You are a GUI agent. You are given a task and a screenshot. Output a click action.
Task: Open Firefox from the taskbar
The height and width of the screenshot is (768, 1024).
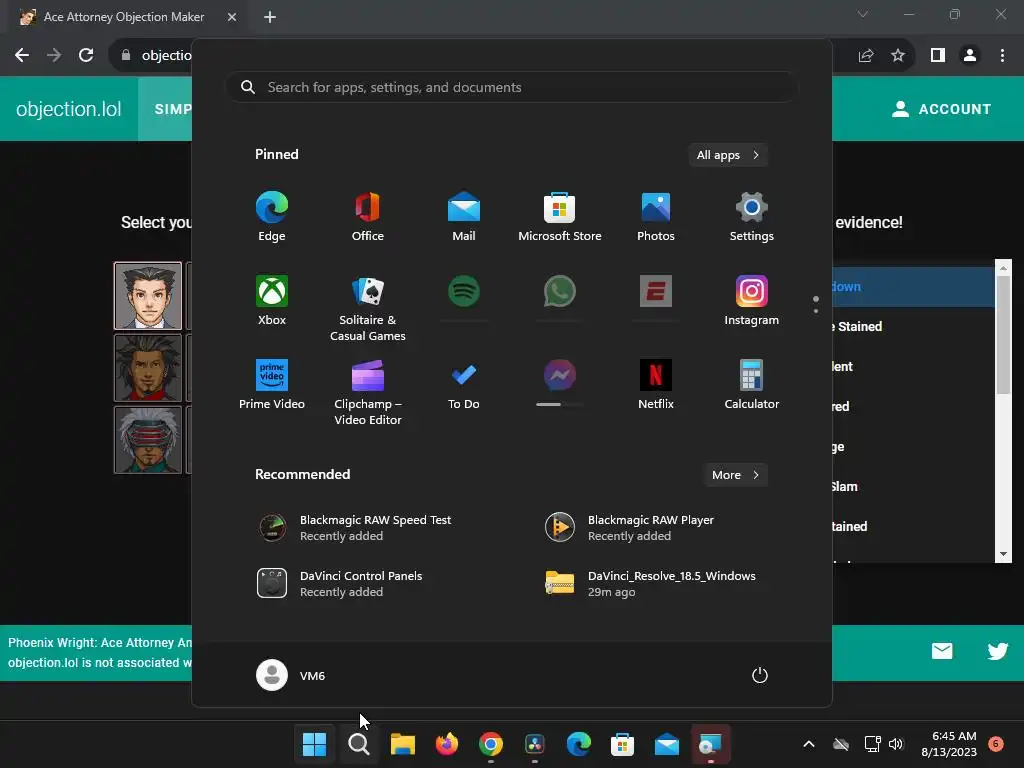coord(447,744)
